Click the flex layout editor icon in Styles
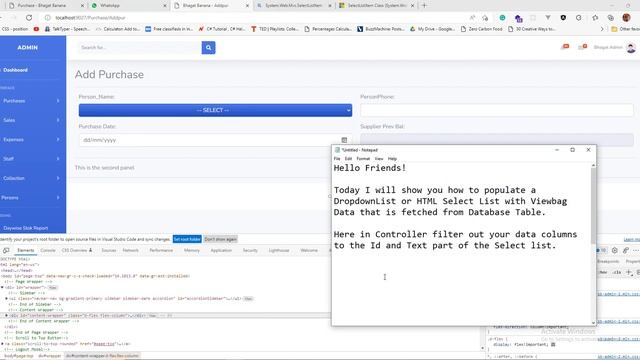The width and height of the screenshot is (640, 360). [553, 344]
